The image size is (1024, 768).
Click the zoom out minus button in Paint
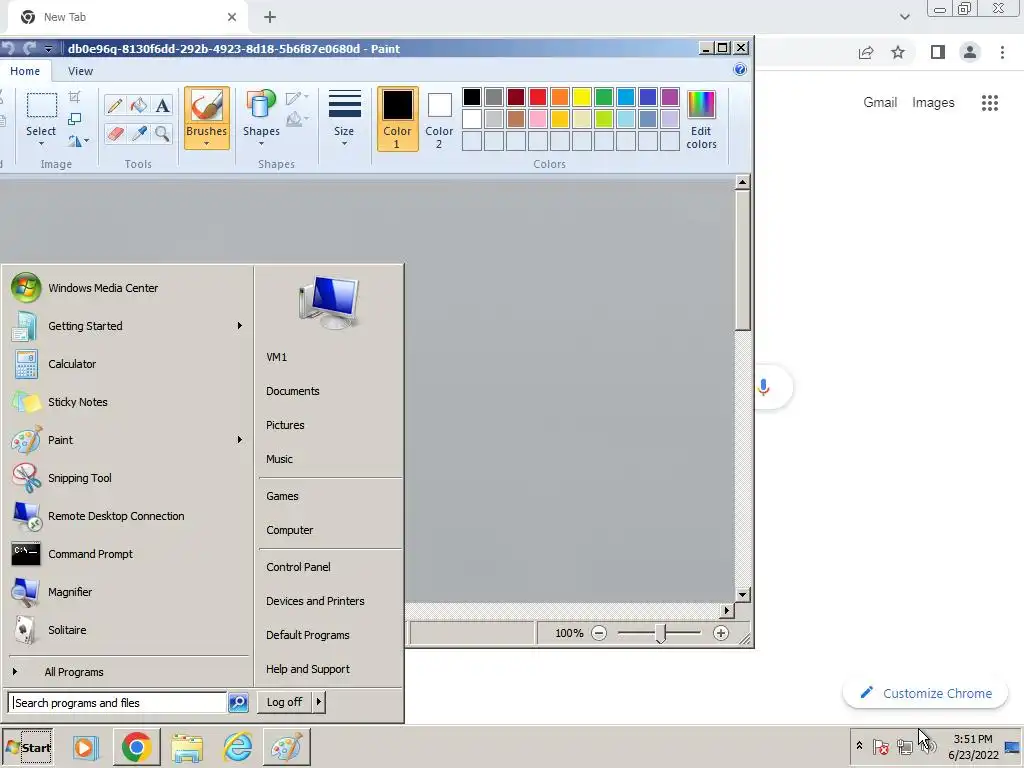[x=599, y=633]
